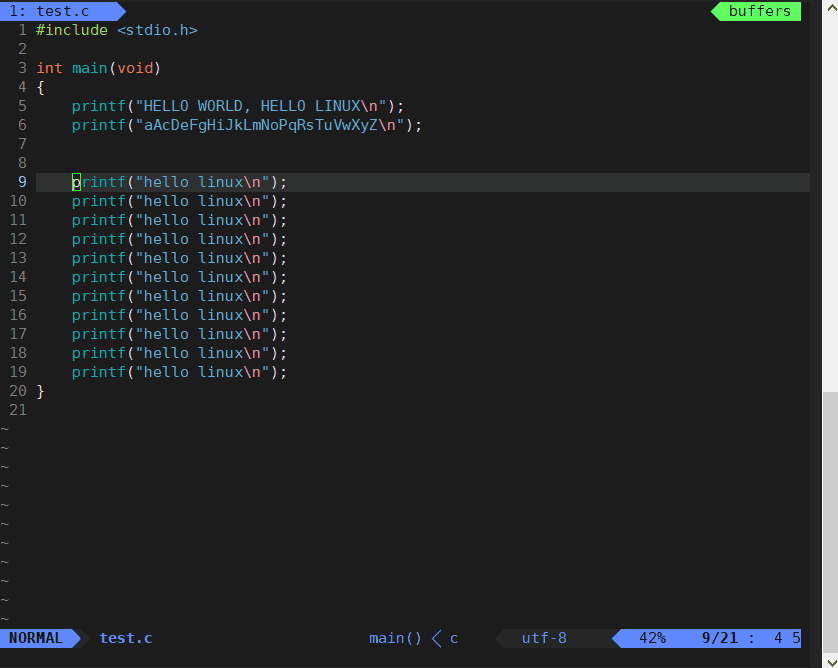Viewport: 838px width, 668px height.
Task: Click line number 2
Action: pyautogui.click(x=22, y=49)
